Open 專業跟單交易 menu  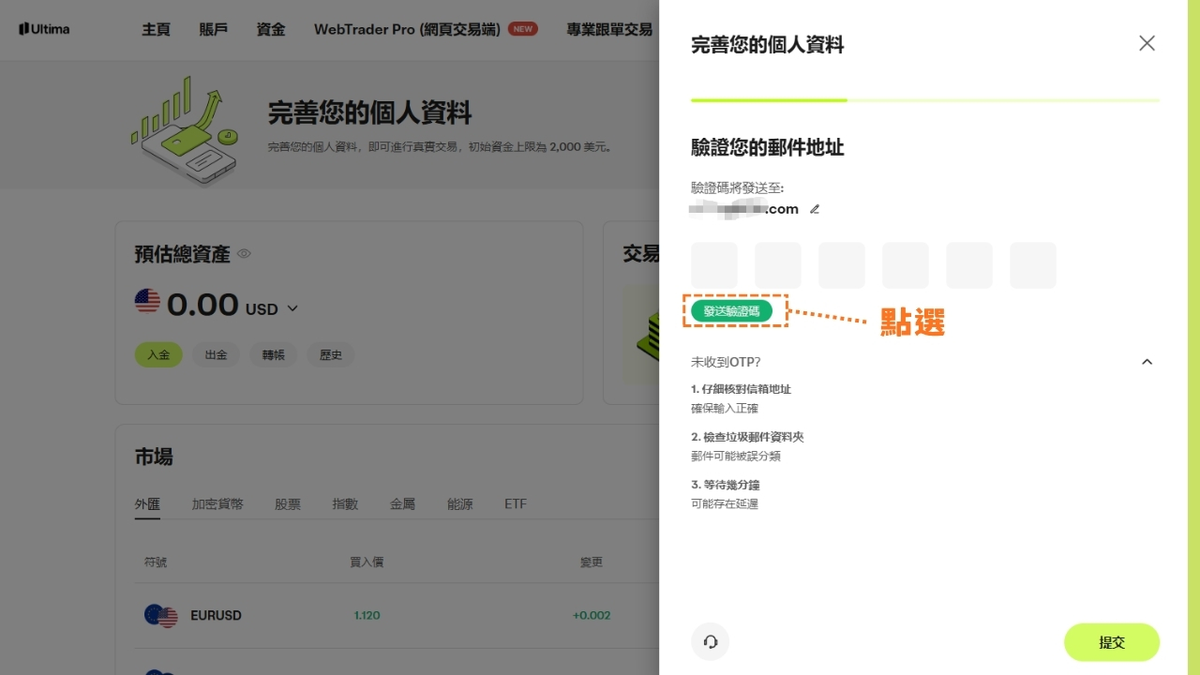[x=609, y=29]
